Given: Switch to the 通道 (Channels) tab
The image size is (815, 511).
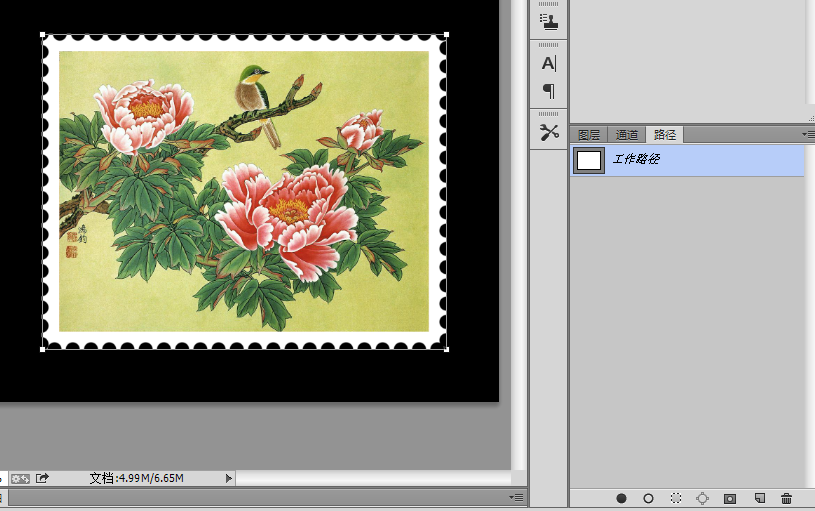Looking at the screenshot, I should (x=626, y=135).
